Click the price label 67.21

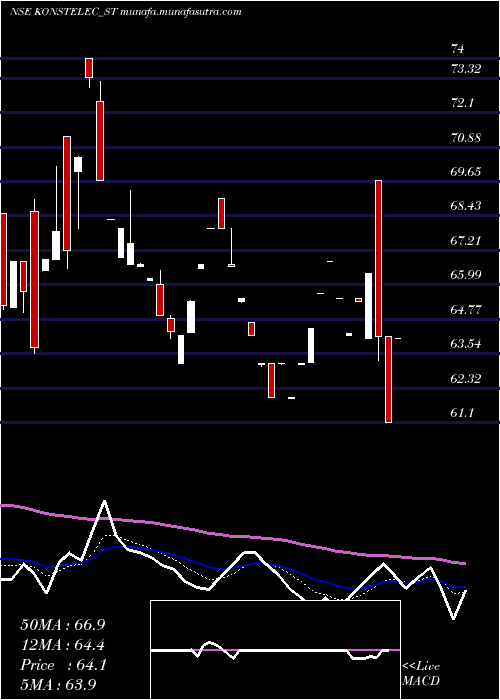466,241
